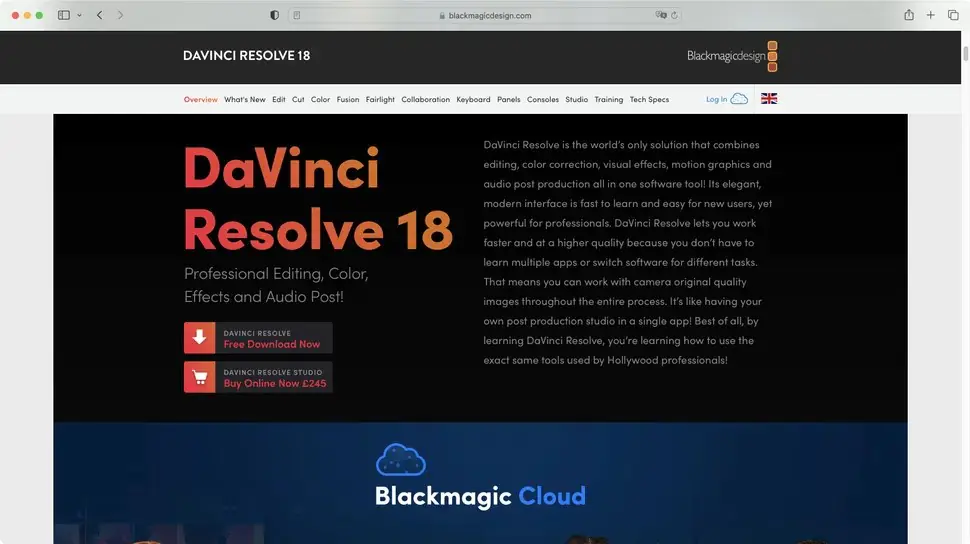
Task: Open the Keyboard tab
Action: coord(473,100)
